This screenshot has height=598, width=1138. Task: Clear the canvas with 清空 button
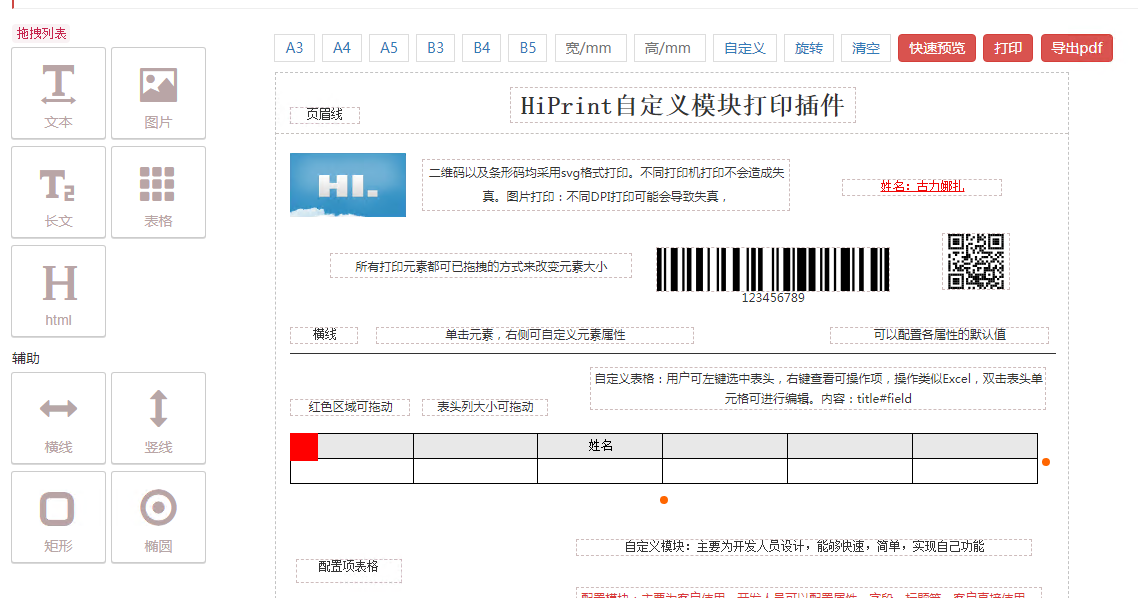[866, 48]
